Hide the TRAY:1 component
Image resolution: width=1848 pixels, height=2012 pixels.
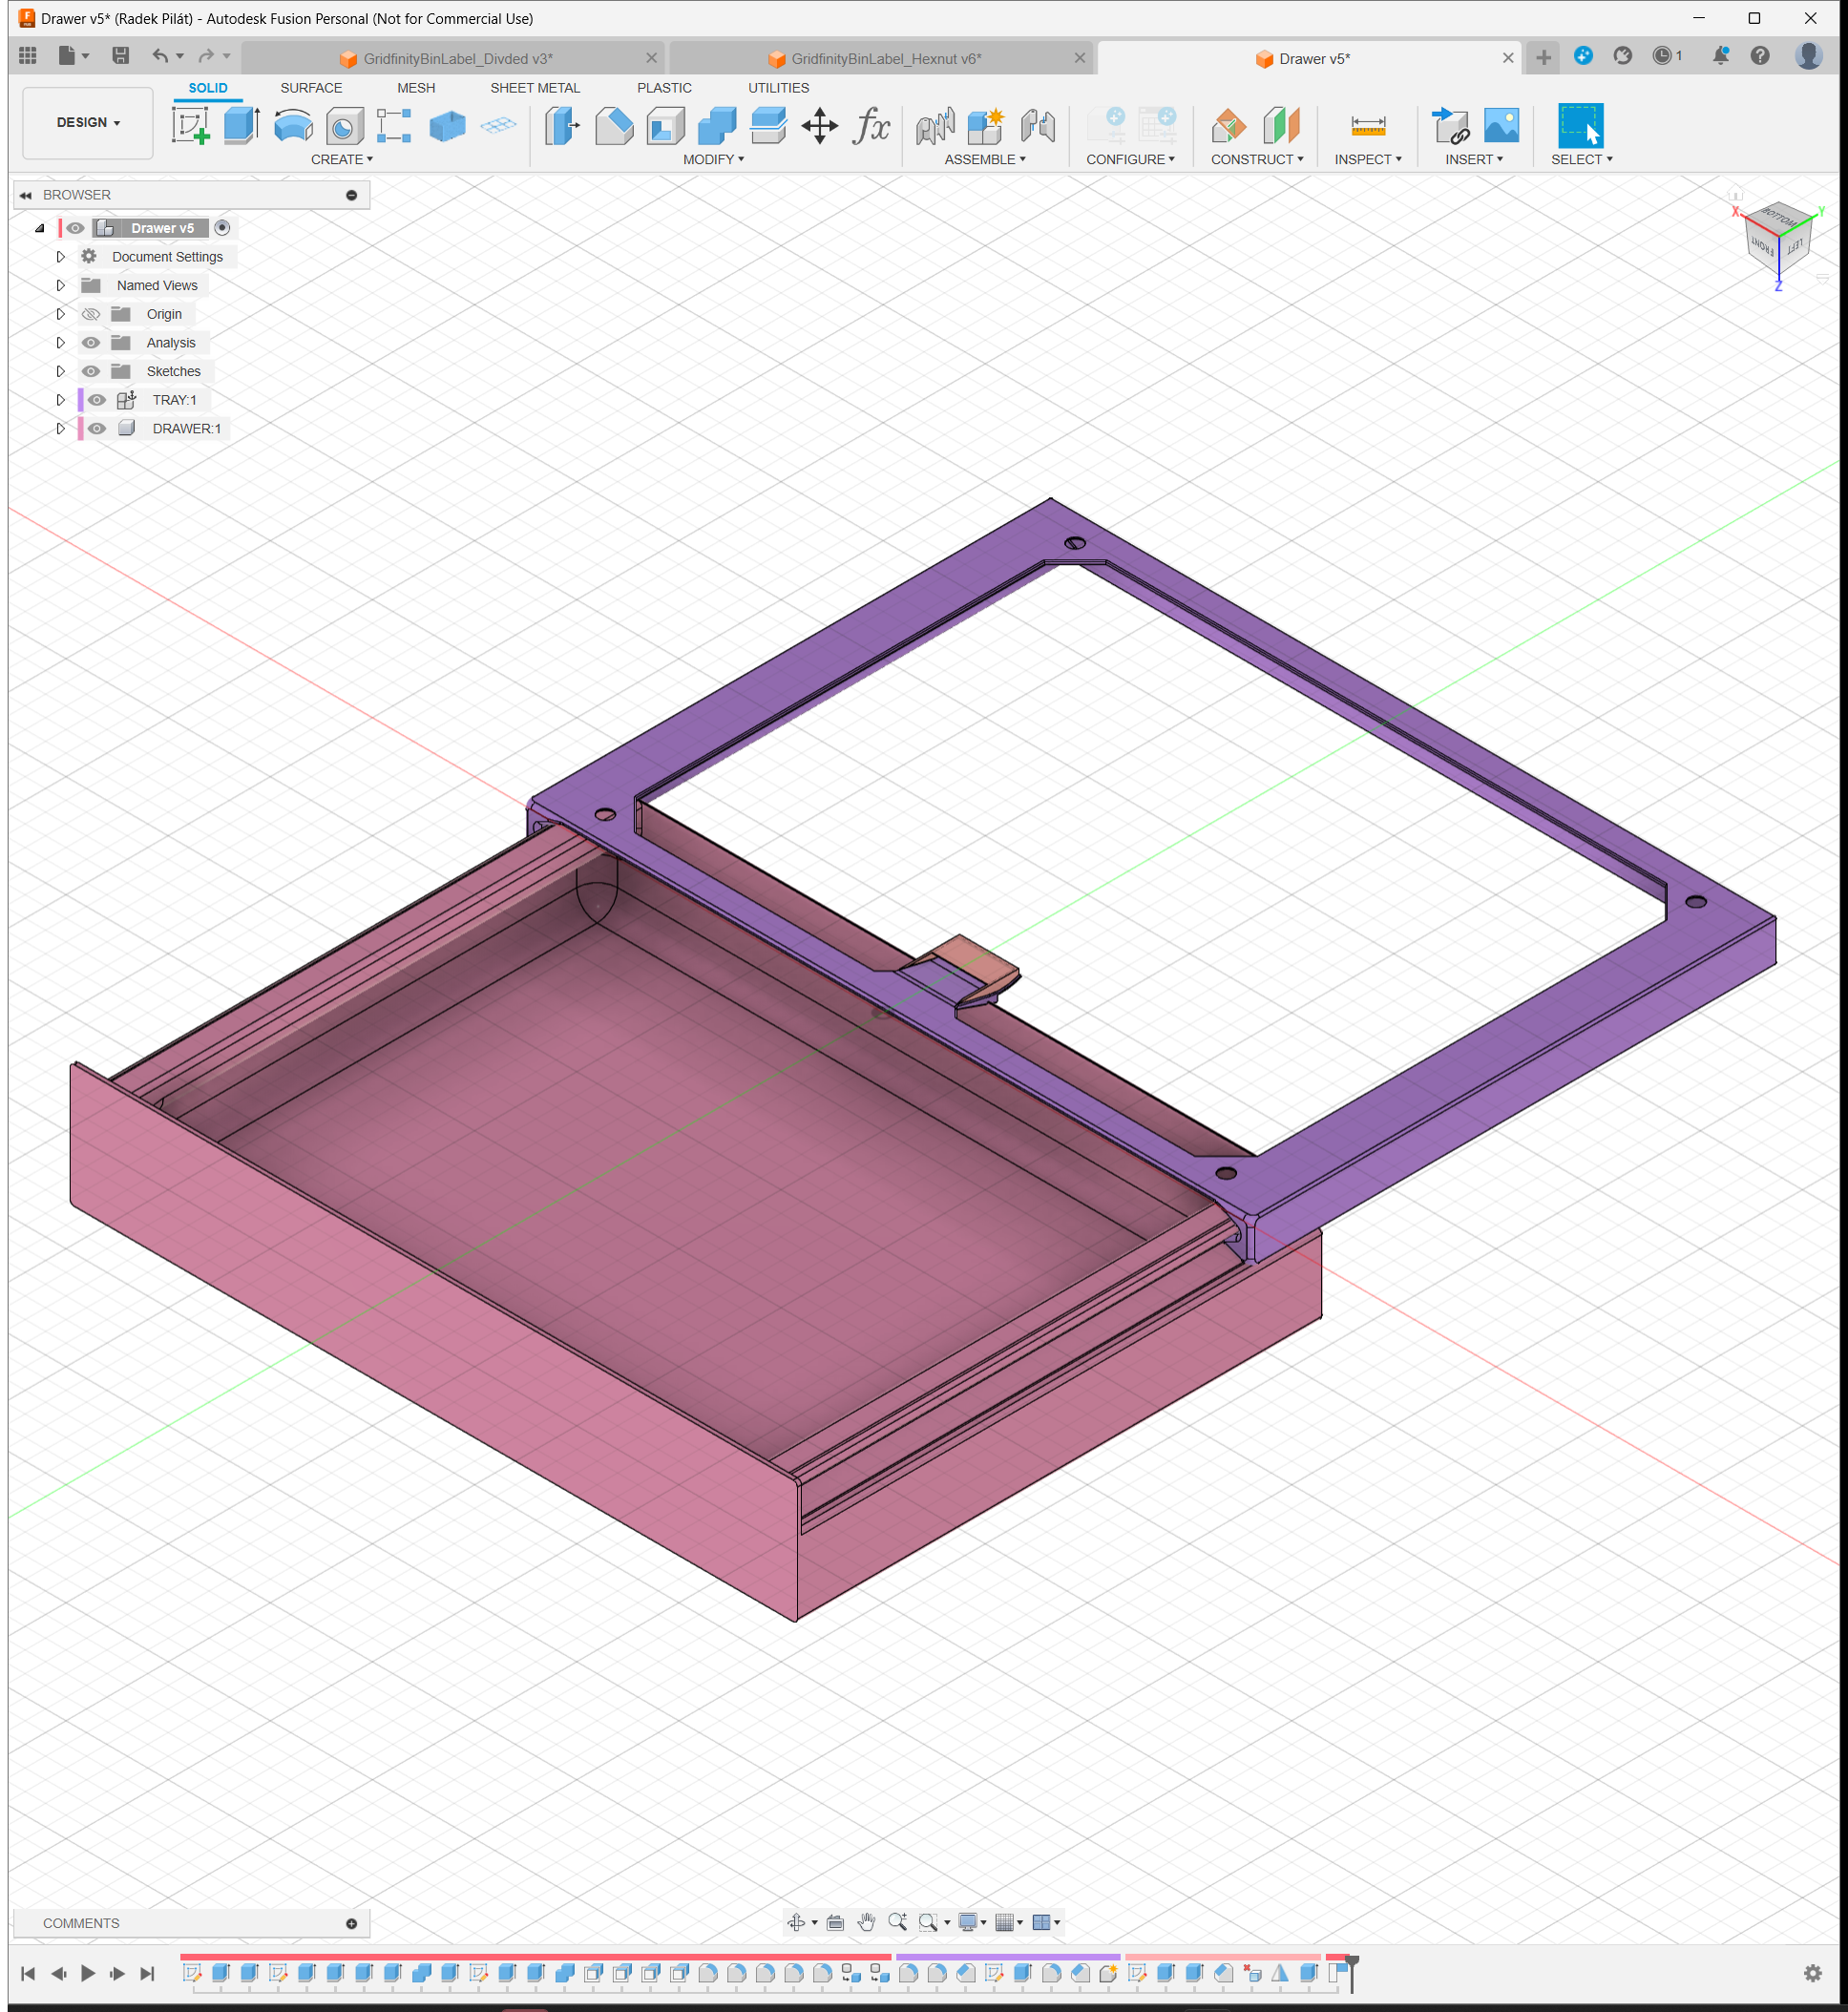pos(97,400)
